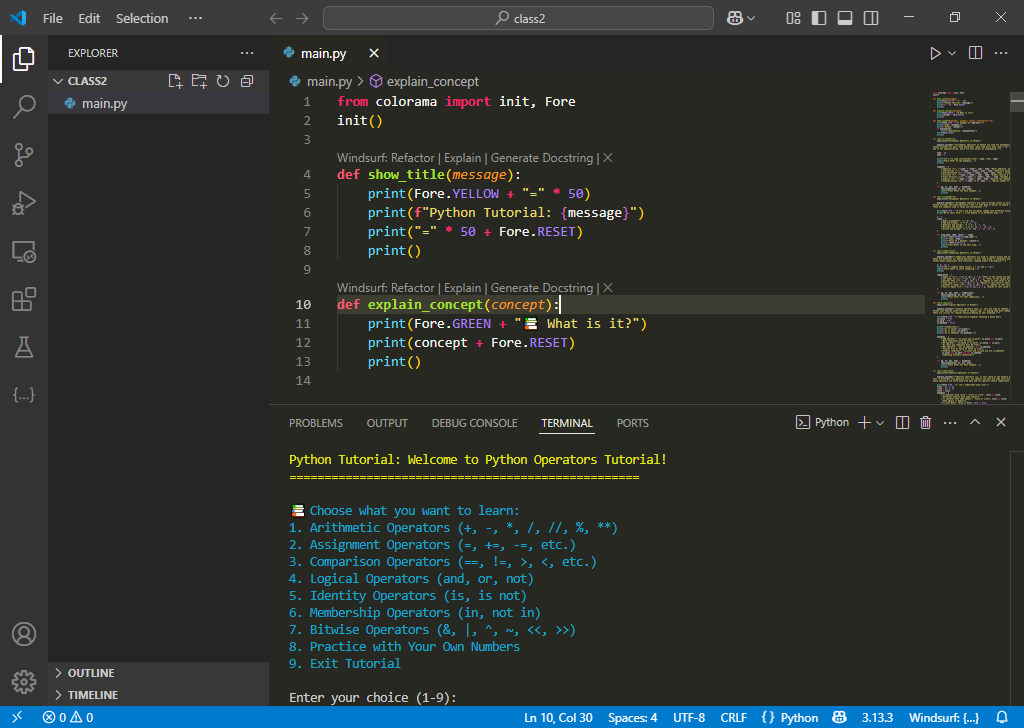Split the terminal panel
This screenshot has height=728, width=1024.
click(x=902, y=422)
